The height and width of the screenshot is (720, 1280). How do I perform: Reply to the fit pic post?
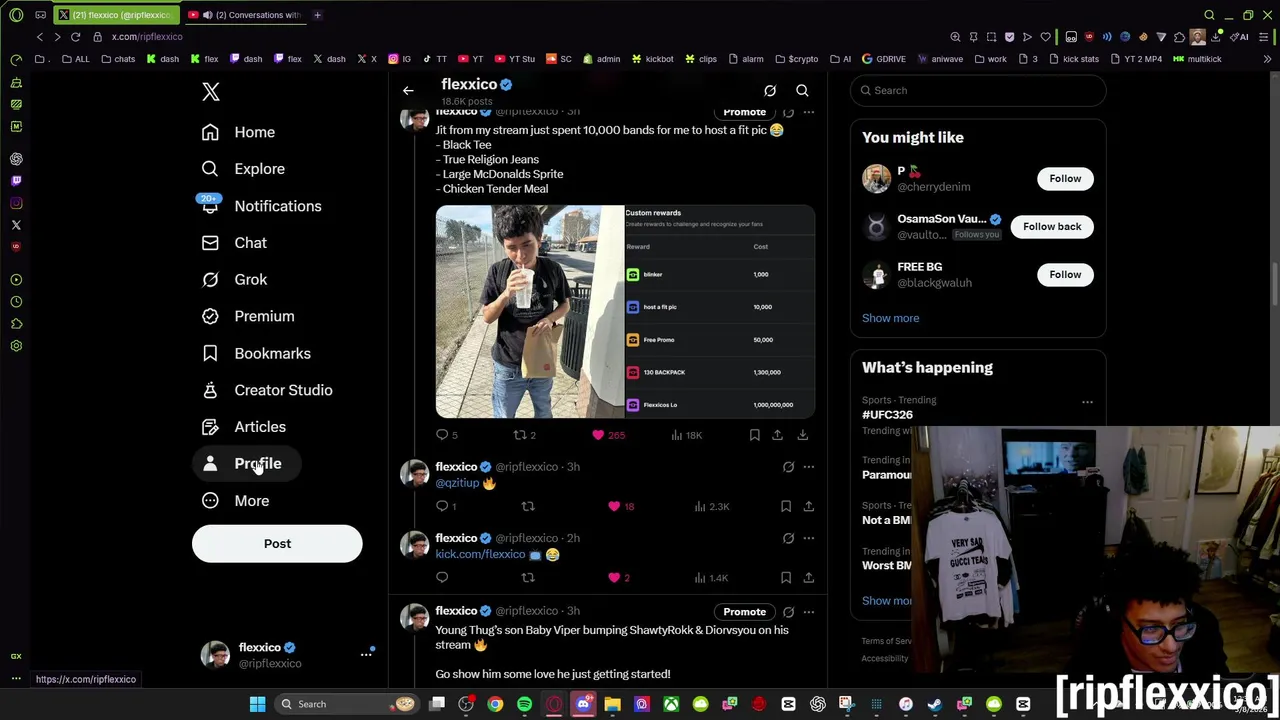442,435
